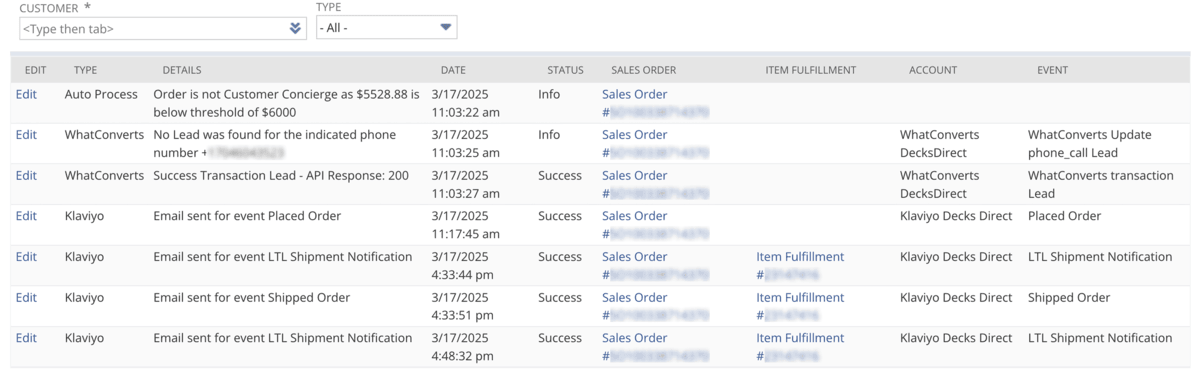Screen dimensions: 1200x388
Task: Edit the Klaviyo 4:33:44 pm LTL Shipment row
Action: pyautogui.click(x=26, y=256)
